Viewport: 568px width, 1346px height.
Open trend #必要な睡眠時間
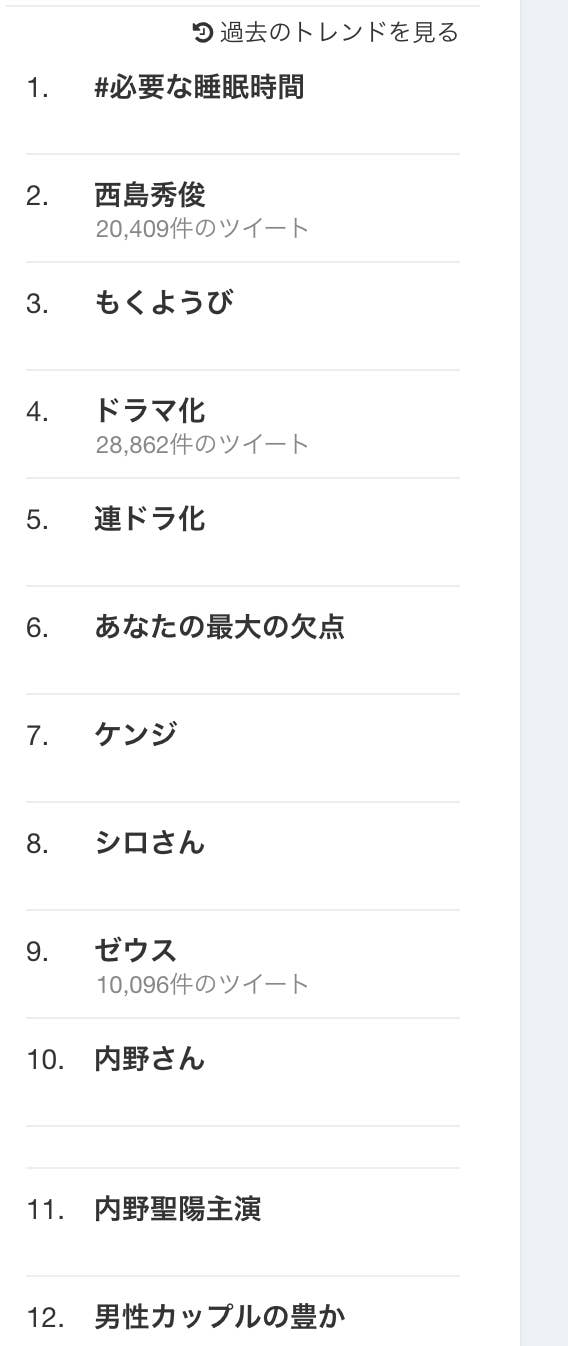[x=199, y=88]
